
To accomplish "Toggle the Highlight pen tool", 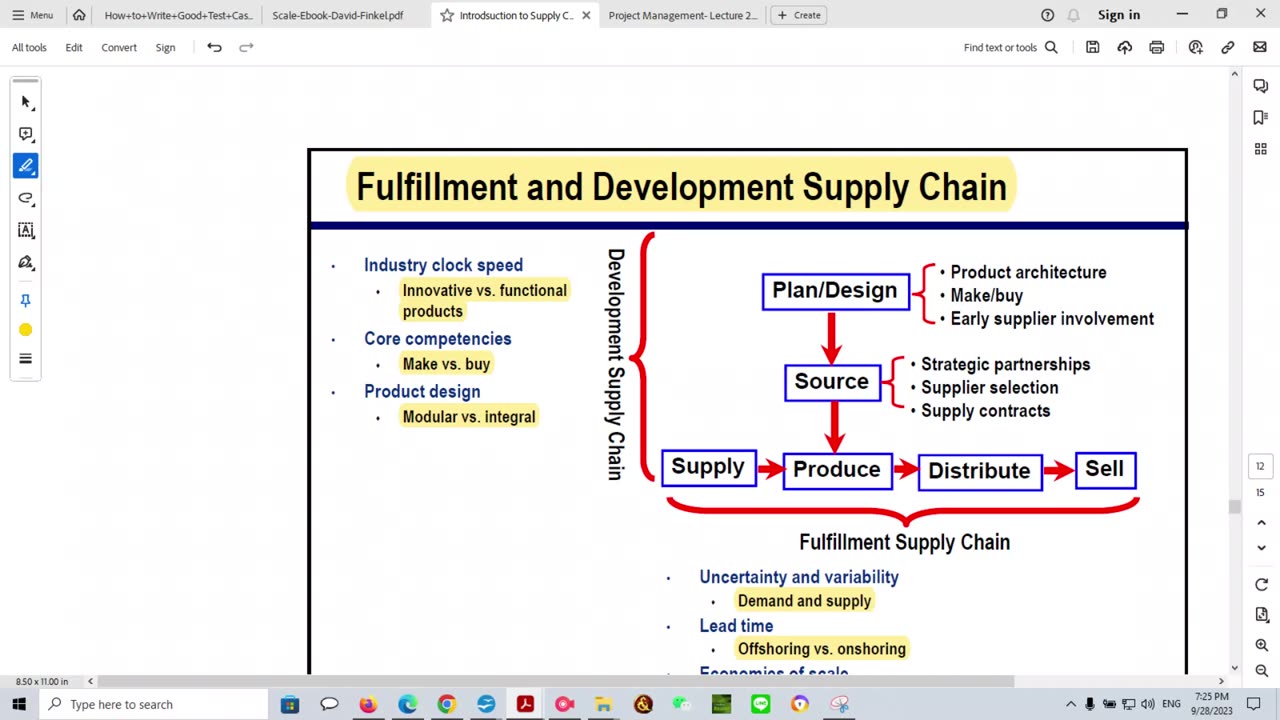I will coord(26,166).
